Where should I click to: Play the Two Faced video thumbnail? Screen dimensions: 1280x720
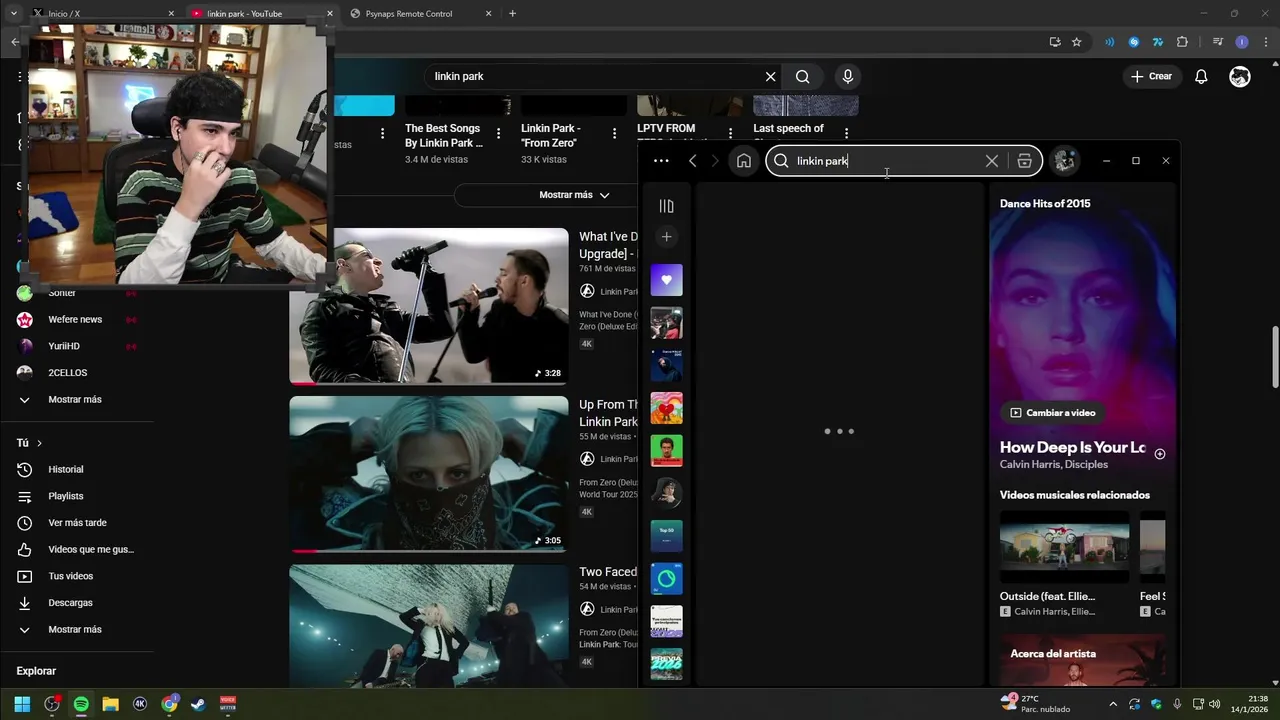tap(429, 625)
